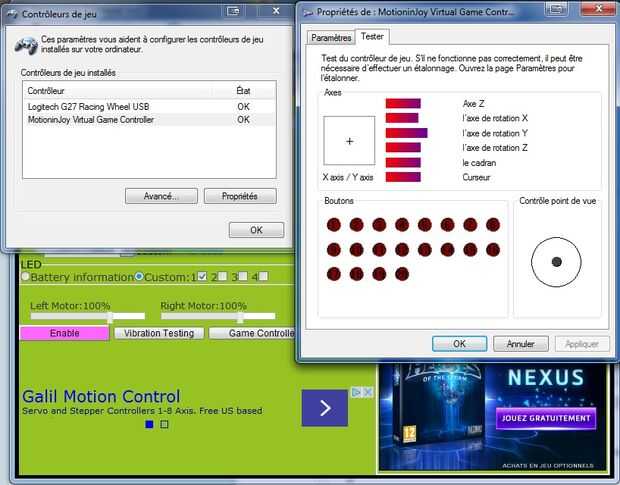Click the Contrôleur column header
This screenshot has height=485, width=620.
pos(117,91)
